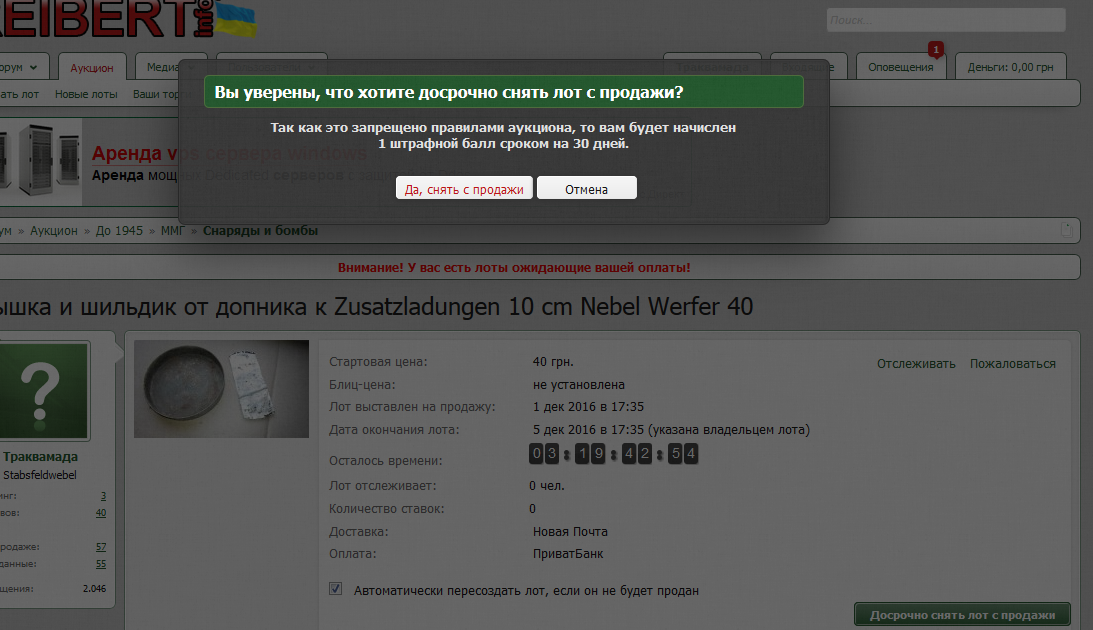Click the "Новая Почта" delivery value
The width and height of the screenshot is (1093, 630).
click(570, 532)
